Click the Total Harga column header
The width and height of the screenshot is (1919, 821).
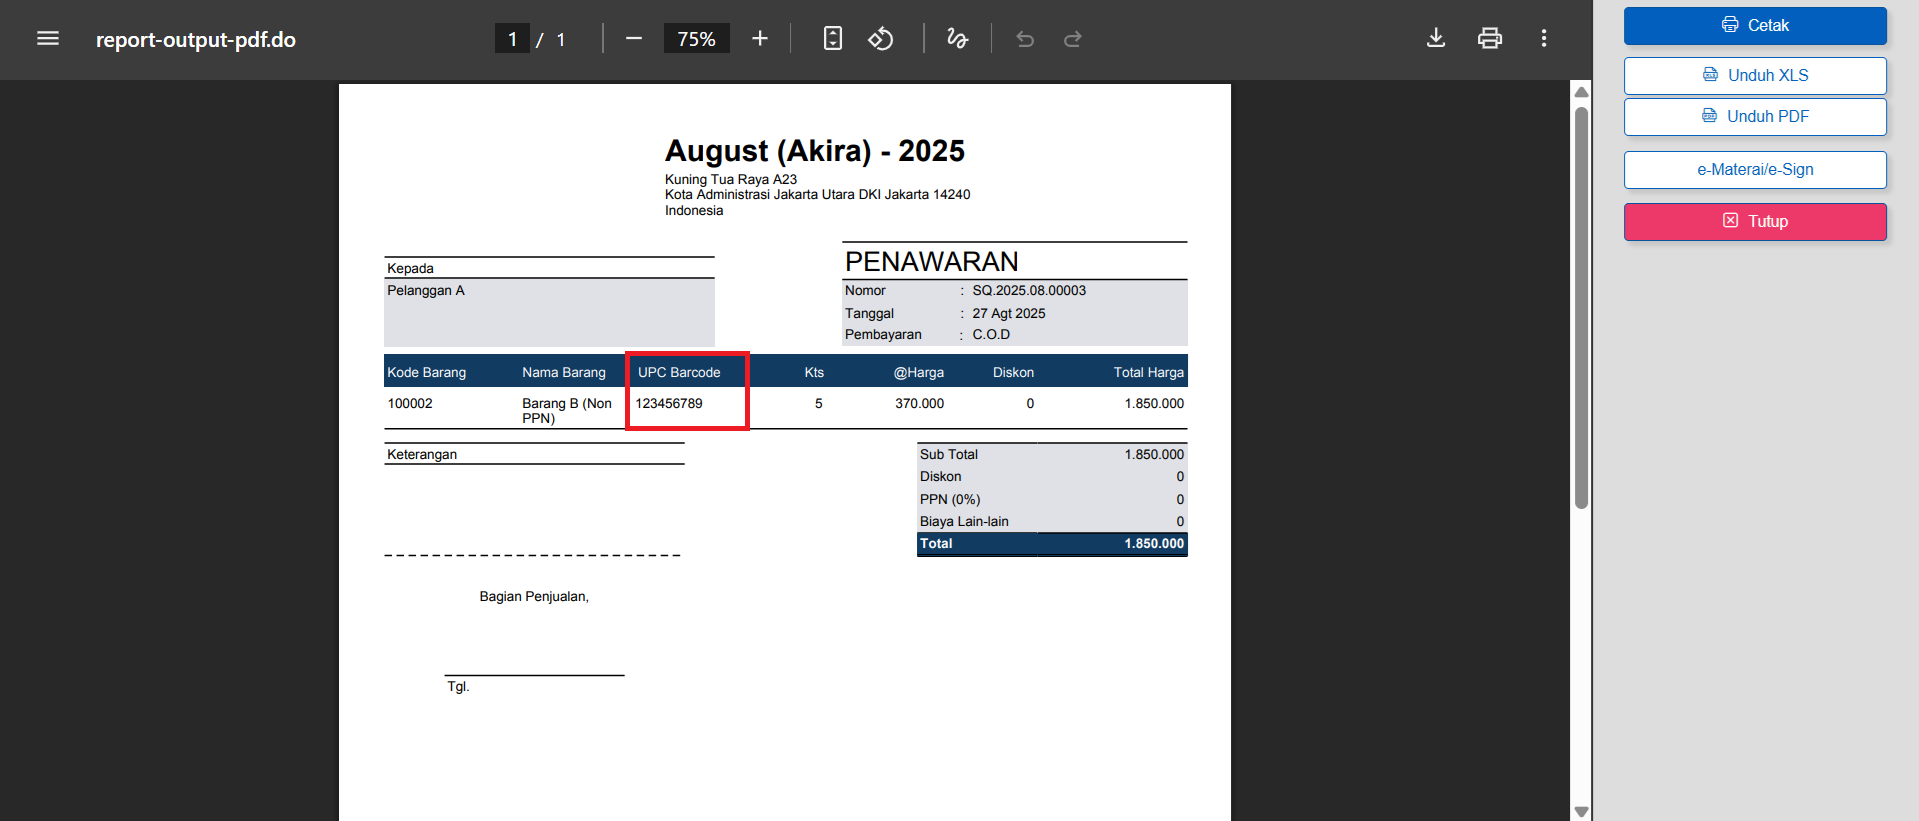1149,373
